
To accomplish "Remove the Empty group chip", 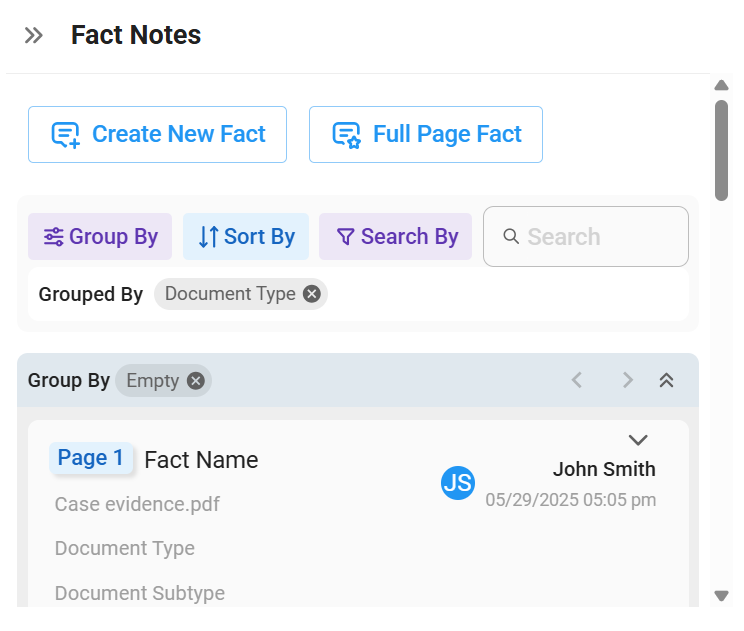I will [x=195, y=380].
